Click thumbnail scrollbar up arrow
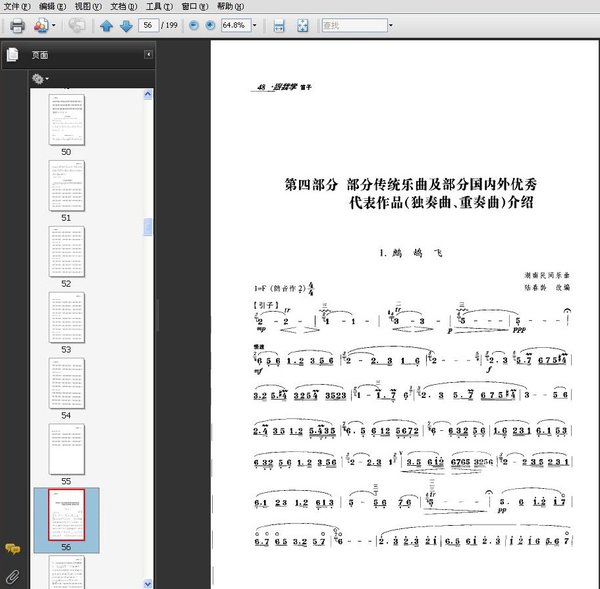 (x=148, y=95)
